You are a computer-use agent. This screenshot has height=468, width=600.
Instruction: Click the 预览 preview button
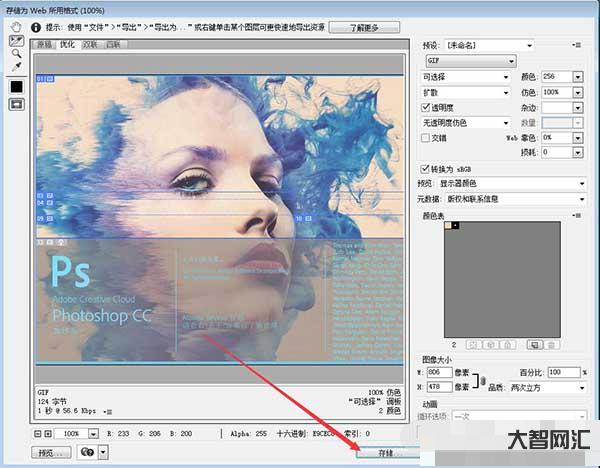(51, 453)
